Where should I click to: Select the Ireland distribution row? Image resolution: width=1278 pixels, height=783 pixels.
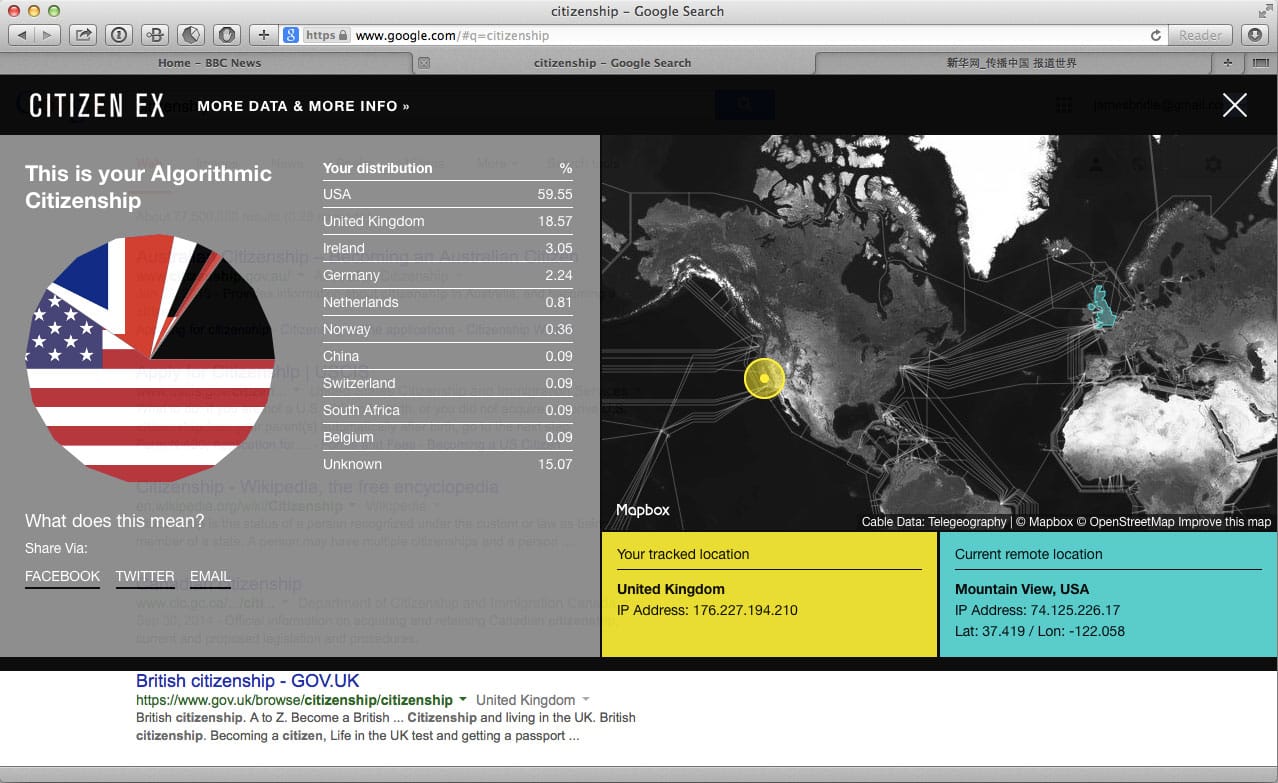click(448, 248)
